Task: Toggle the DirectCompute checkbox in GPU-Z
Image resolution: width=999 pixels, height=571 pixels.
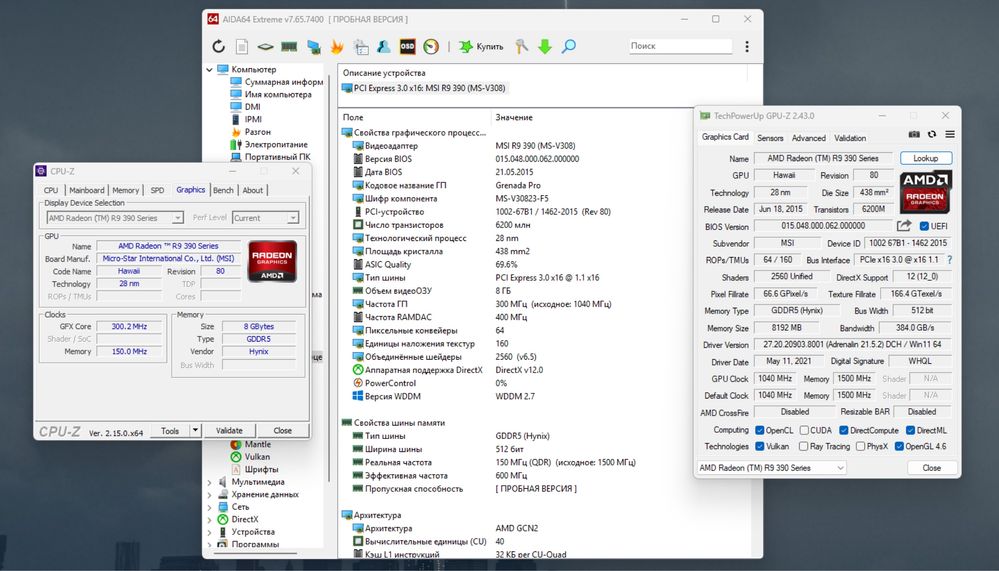Action: pyautogui.click(x=844, y=430)
